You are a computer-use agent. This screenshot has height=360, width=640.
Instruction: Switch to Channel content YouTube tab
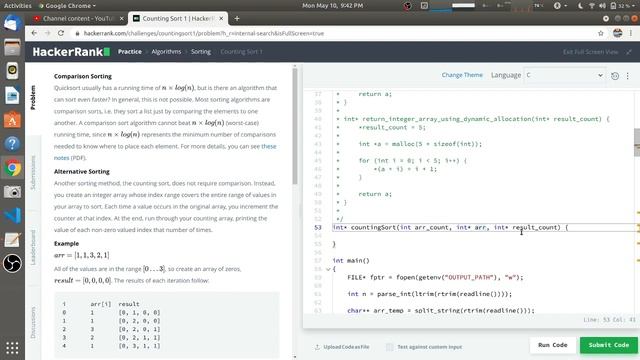(x=78, y=18)
